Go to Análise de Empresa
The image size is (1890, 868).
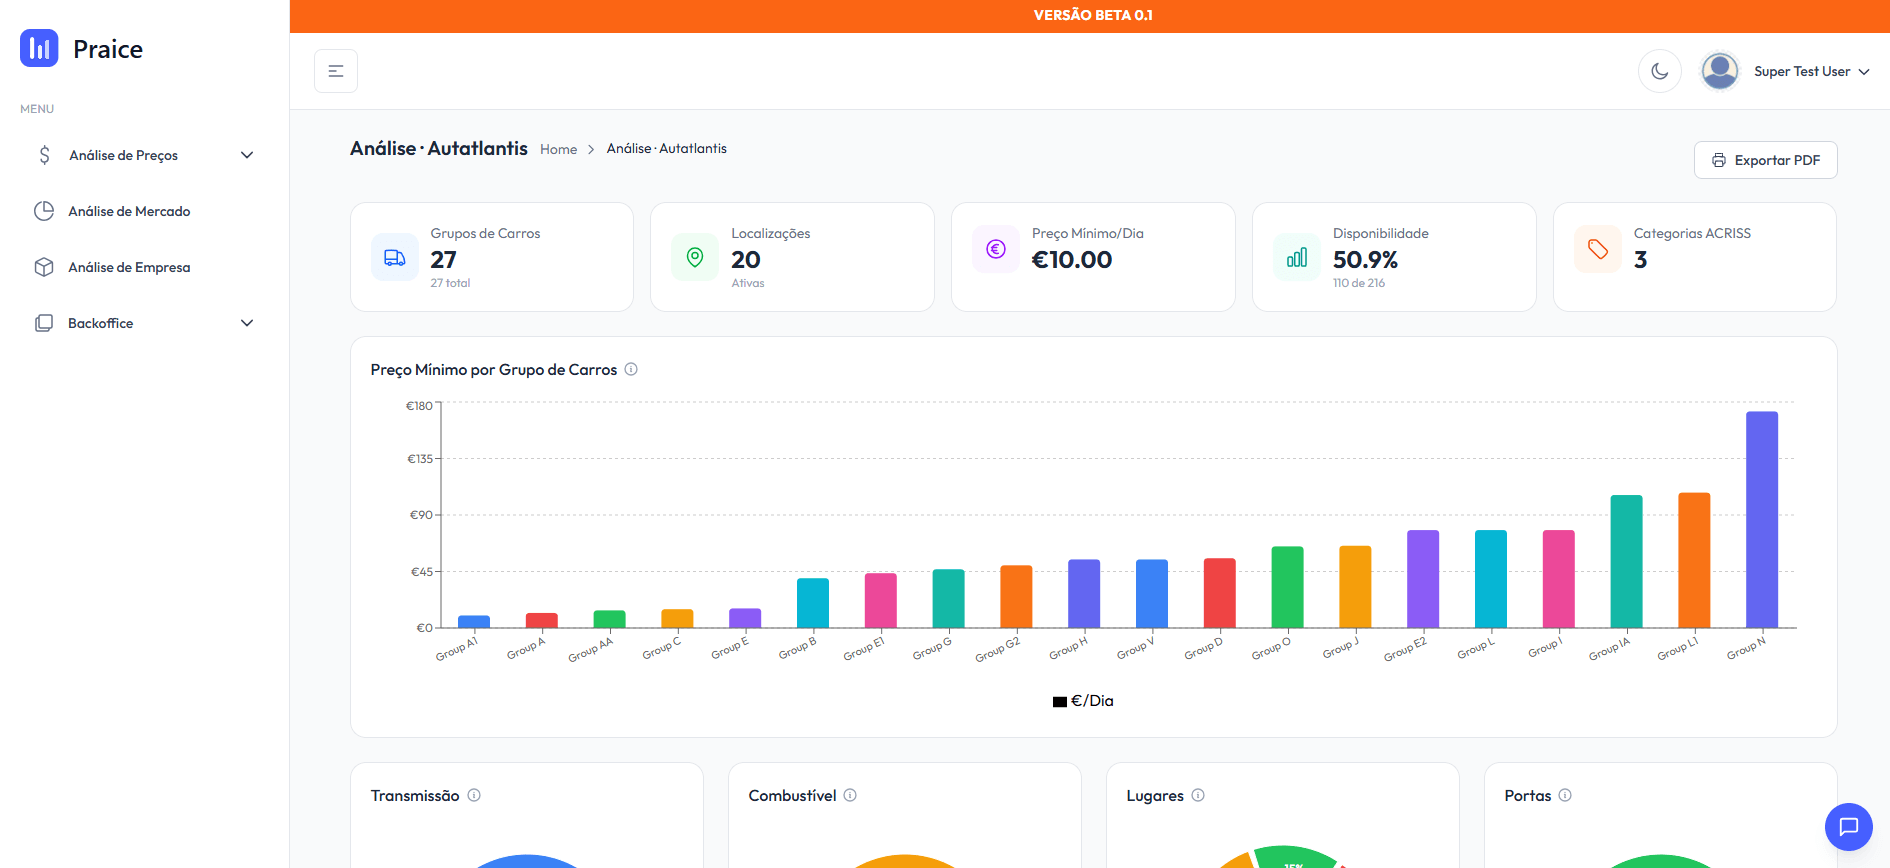[129, 267]
